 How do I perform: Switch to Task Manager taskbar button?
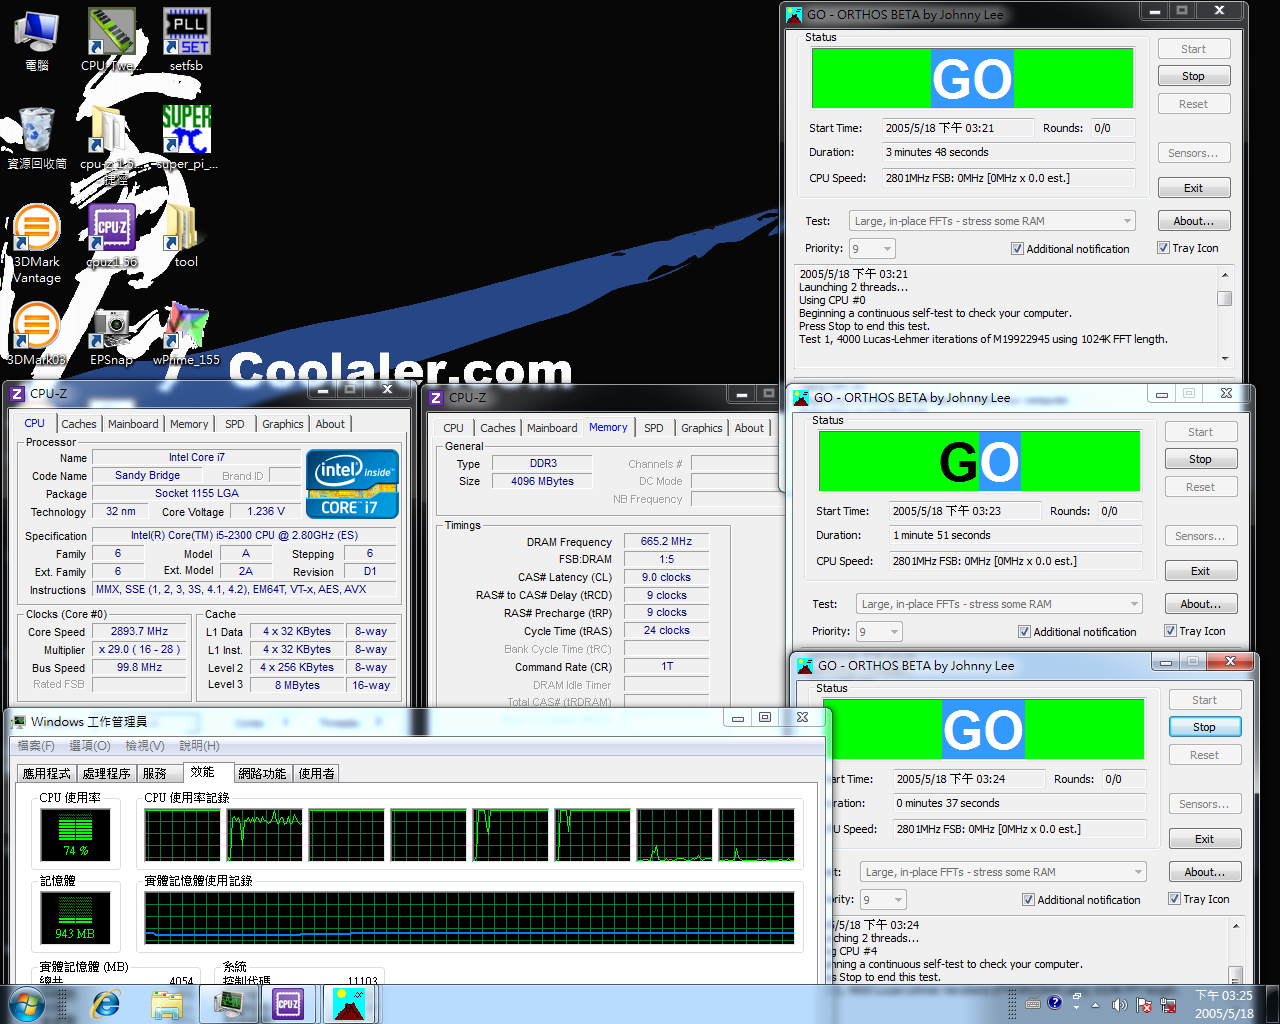[229, 1004]
